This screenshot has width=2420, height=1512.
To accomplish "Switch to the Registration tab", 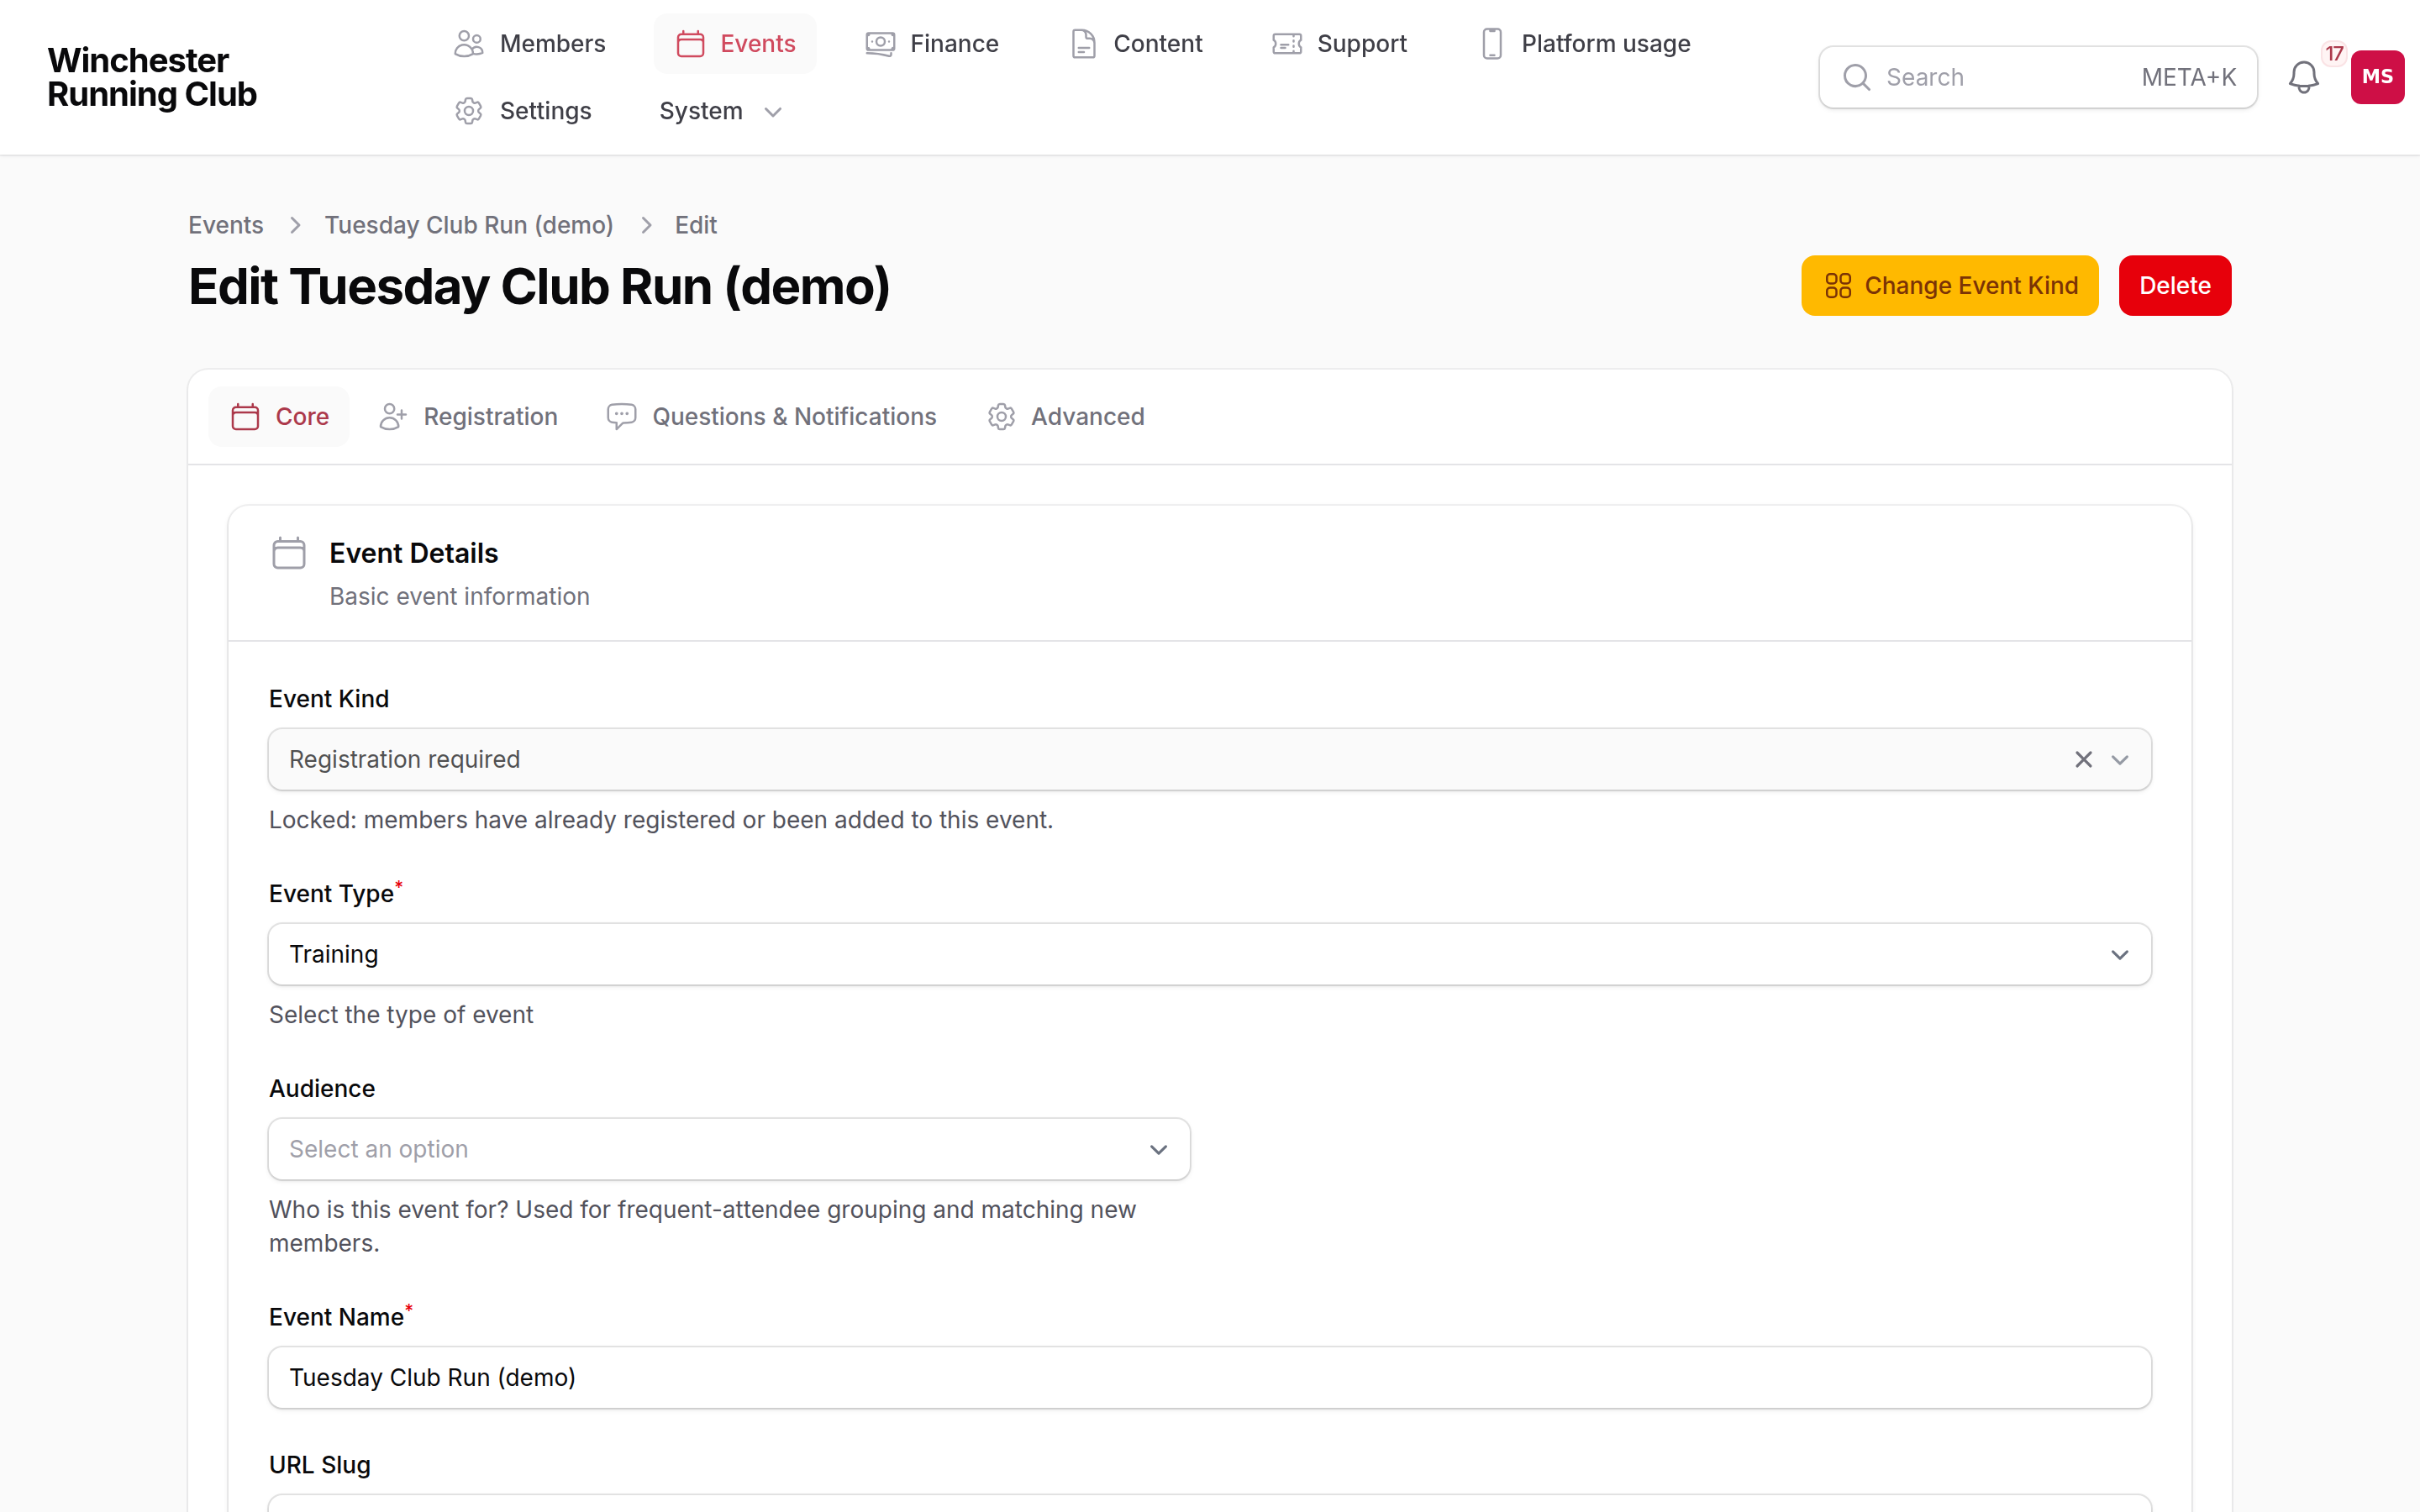I will 468,417.
